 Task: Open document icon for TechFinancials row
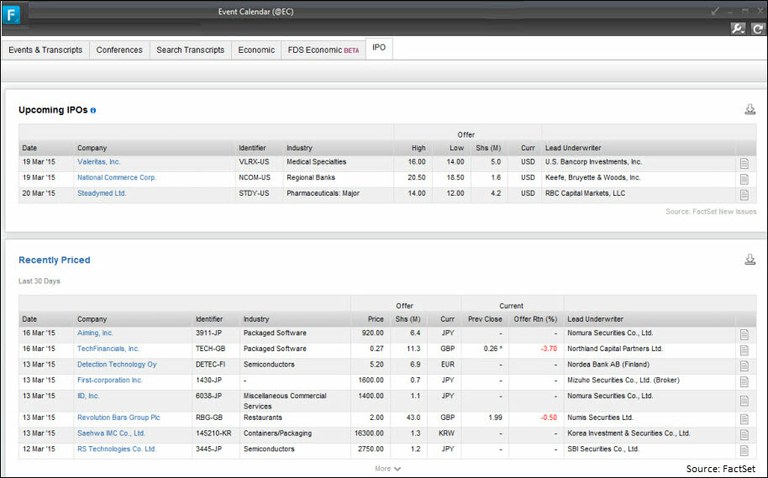pyautogui.click(x=744, y=350)
